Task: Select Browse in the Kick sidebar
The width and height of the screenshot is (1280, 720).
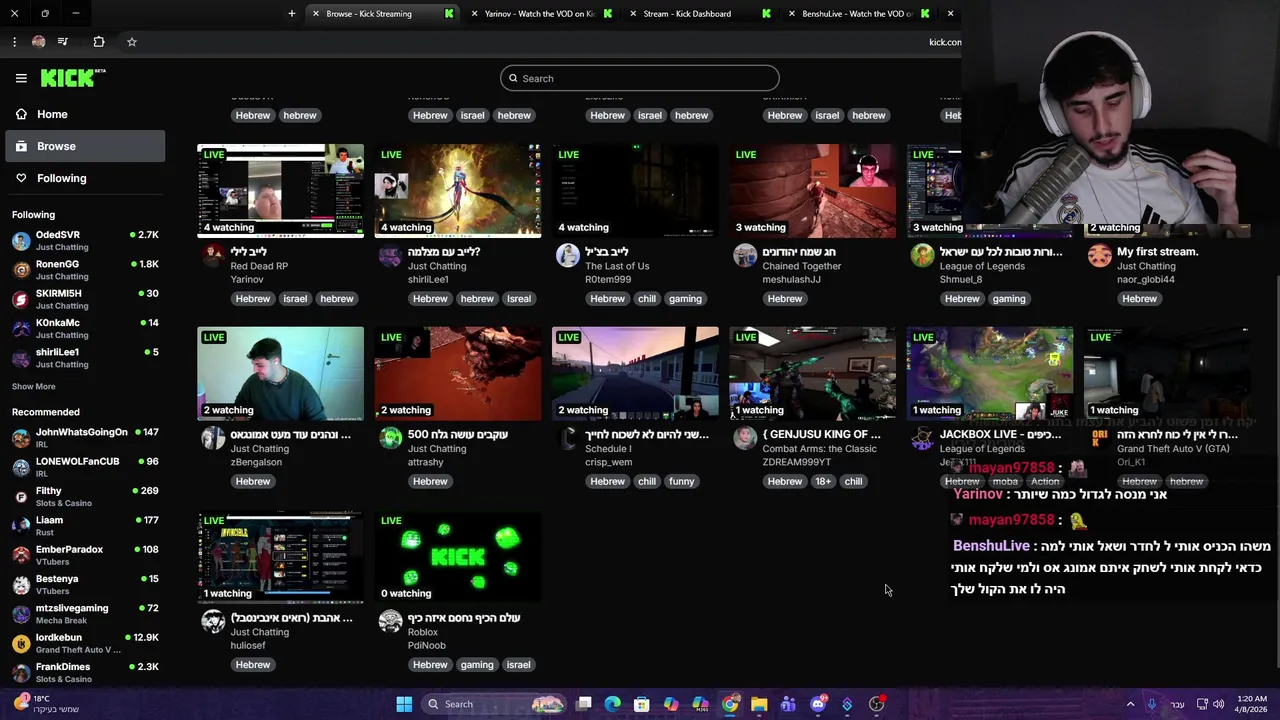Action: [87, 146]
